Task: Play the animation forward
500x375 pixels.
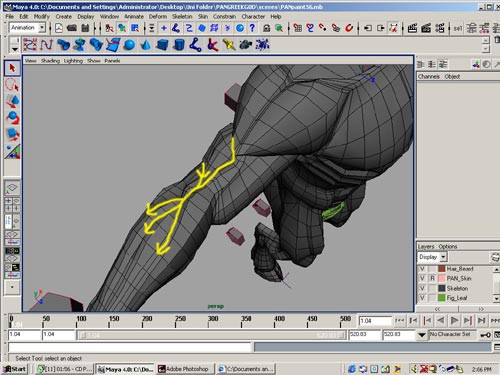Action: tap(454, 320)
